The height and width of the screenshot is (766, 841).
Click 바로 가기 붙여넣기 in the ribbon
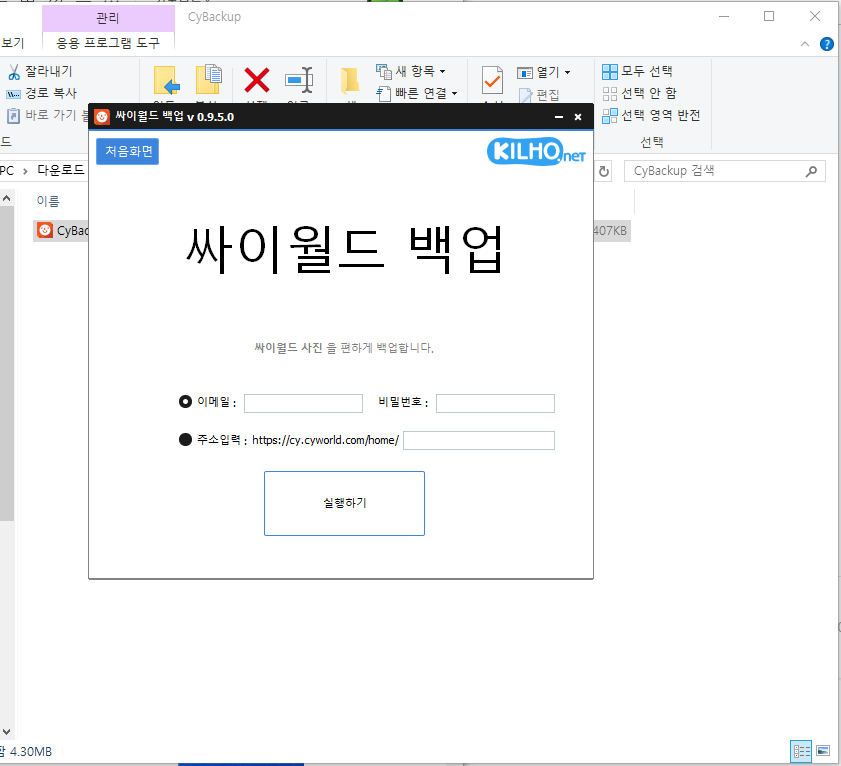[x=47, y=115]
